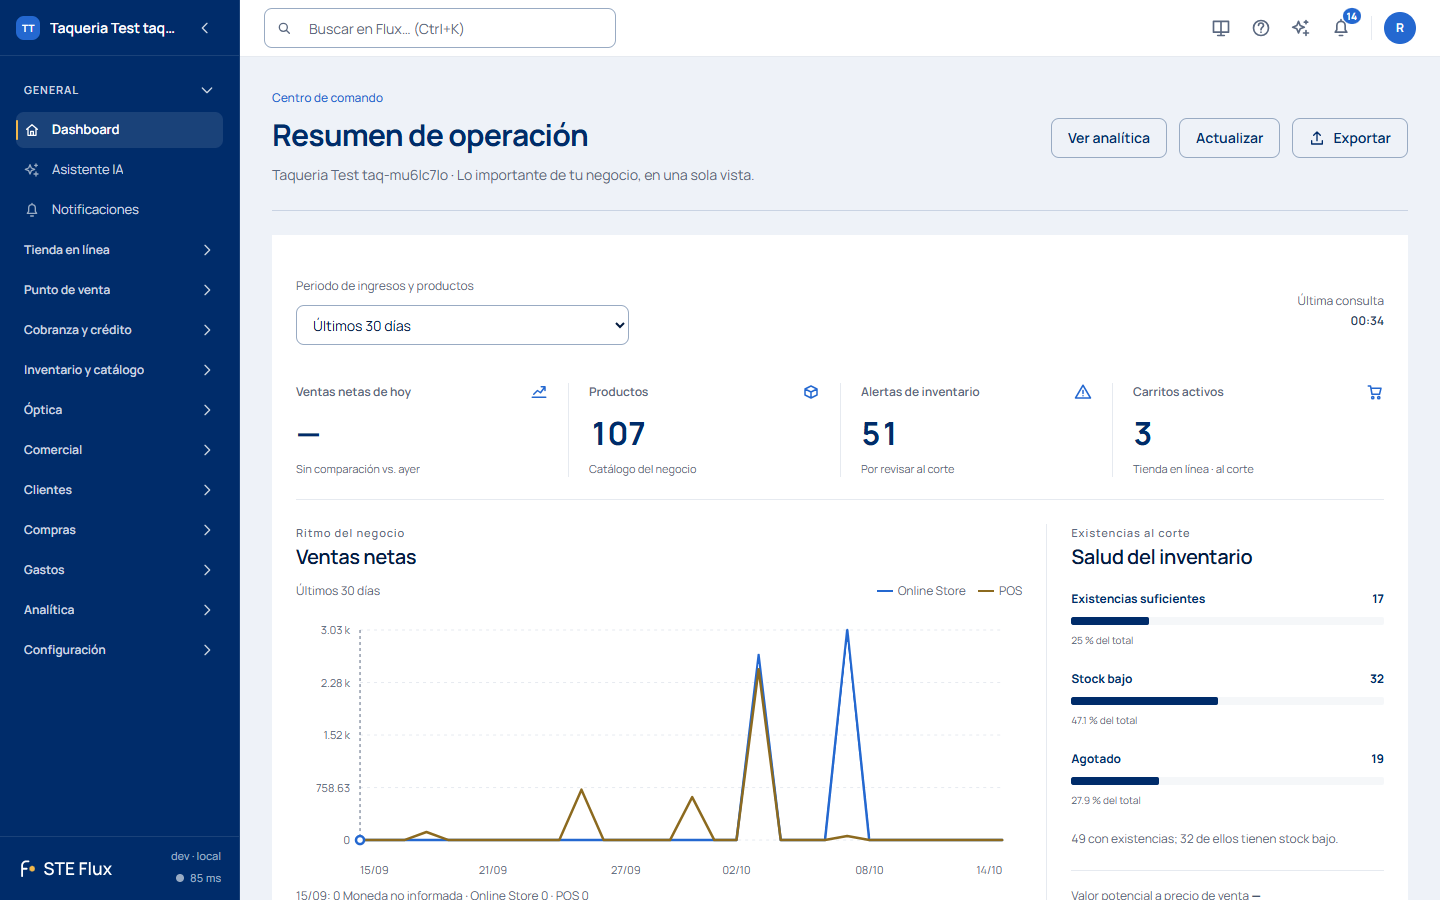
Task: Click the Agotado progress bar
Action: pos(1227,781)
